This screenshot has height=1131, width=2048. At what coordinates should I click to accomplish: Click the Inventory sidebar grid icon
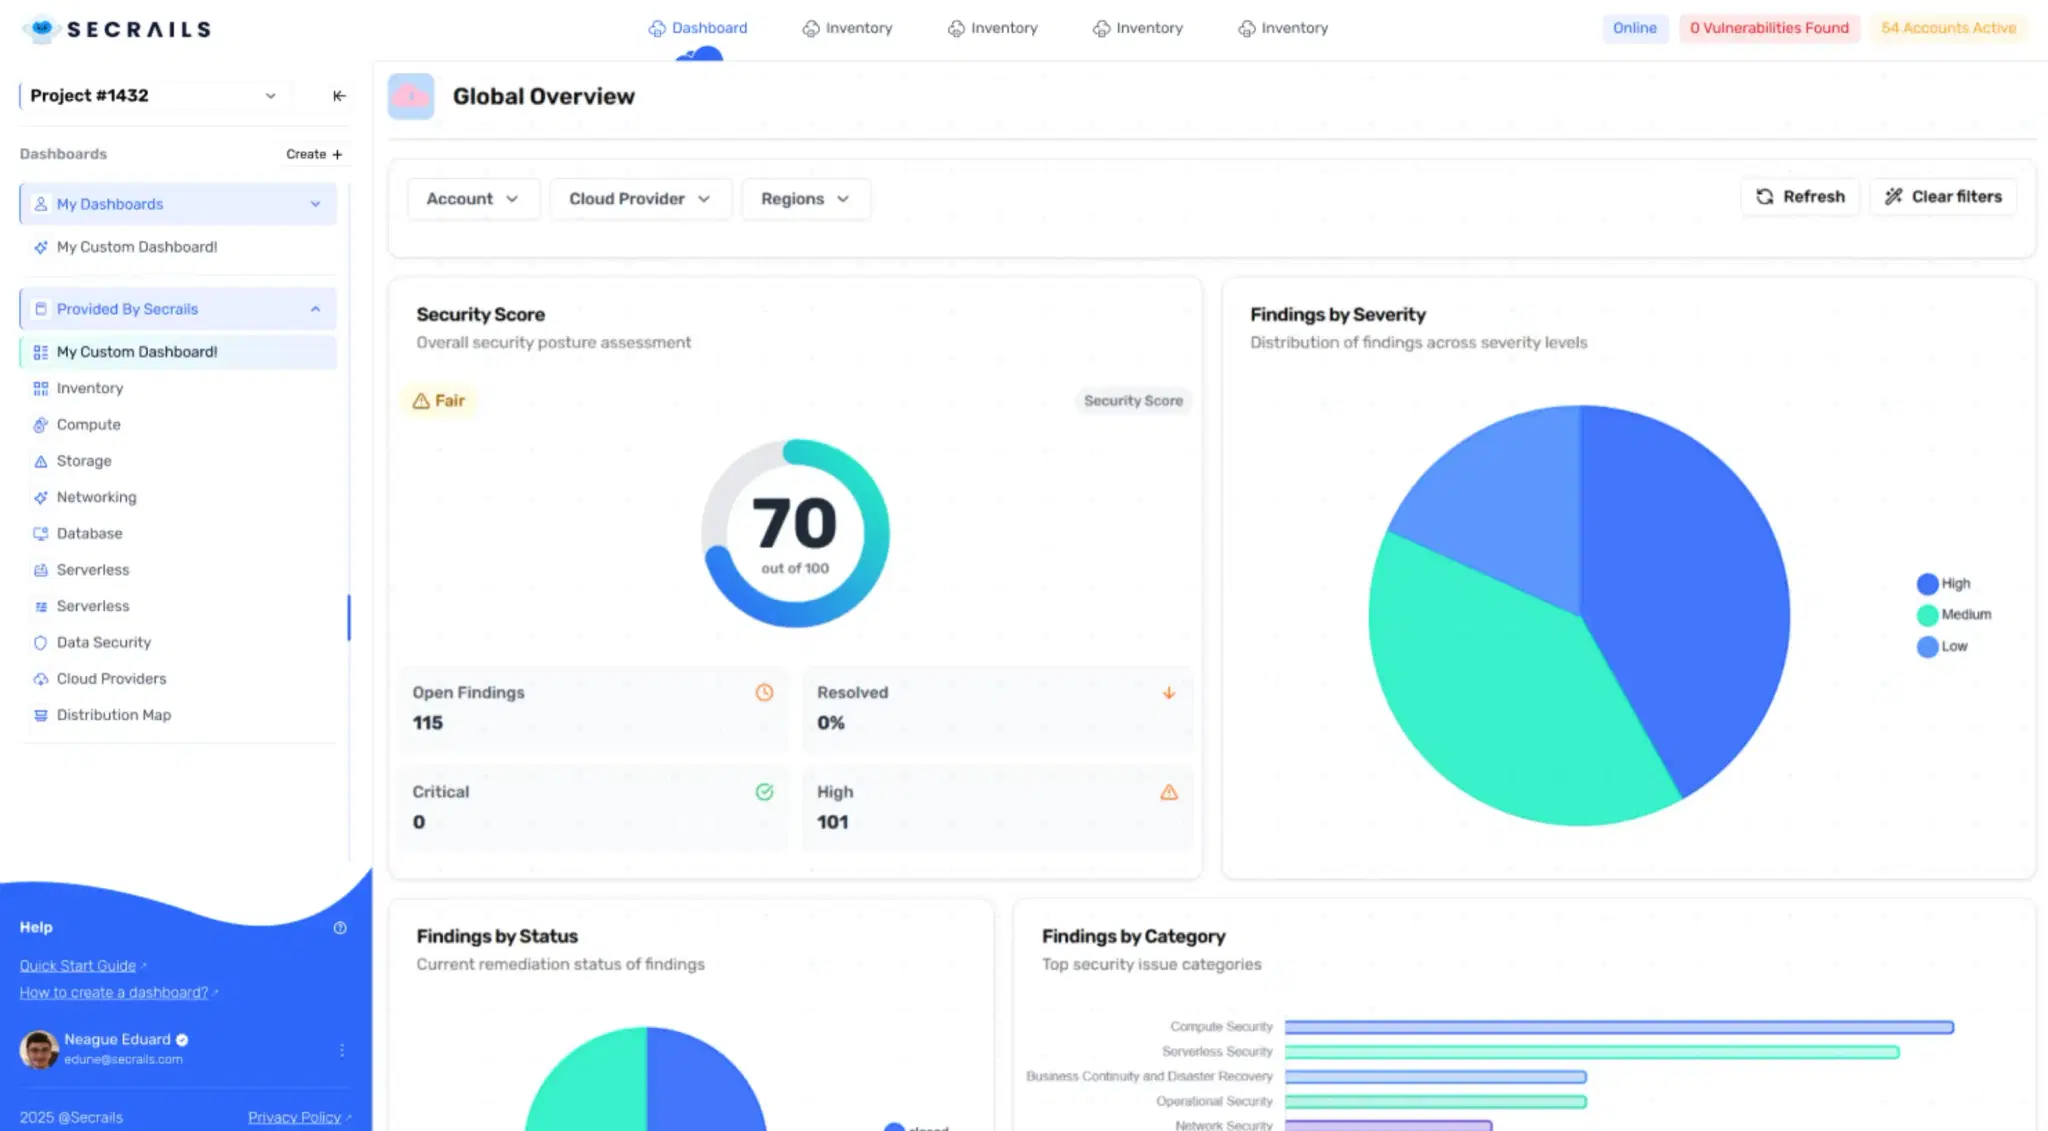[41, 388]
